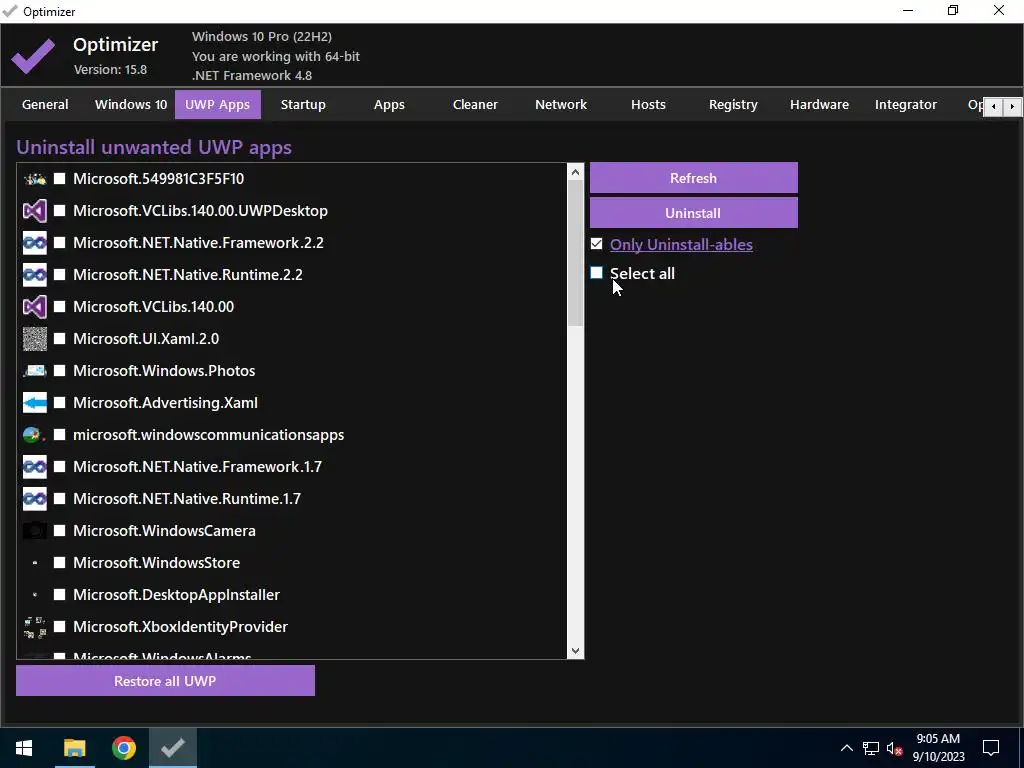The width and height of the screenshot is (1024, 768).
Task: Tick the Microsoft.Advertising.Xaml checkbox
Action: (59, 403)
